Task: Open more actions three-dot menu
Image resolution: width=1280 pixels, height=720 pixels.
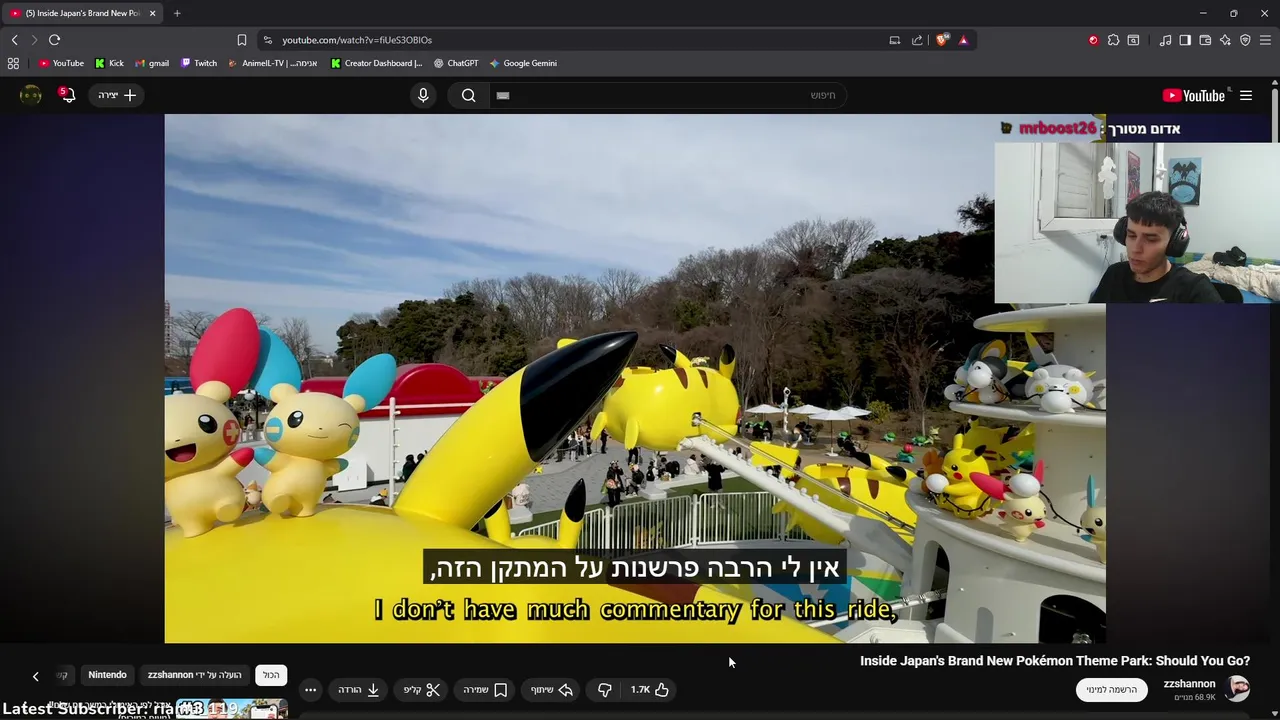Action: click(310, 690)
